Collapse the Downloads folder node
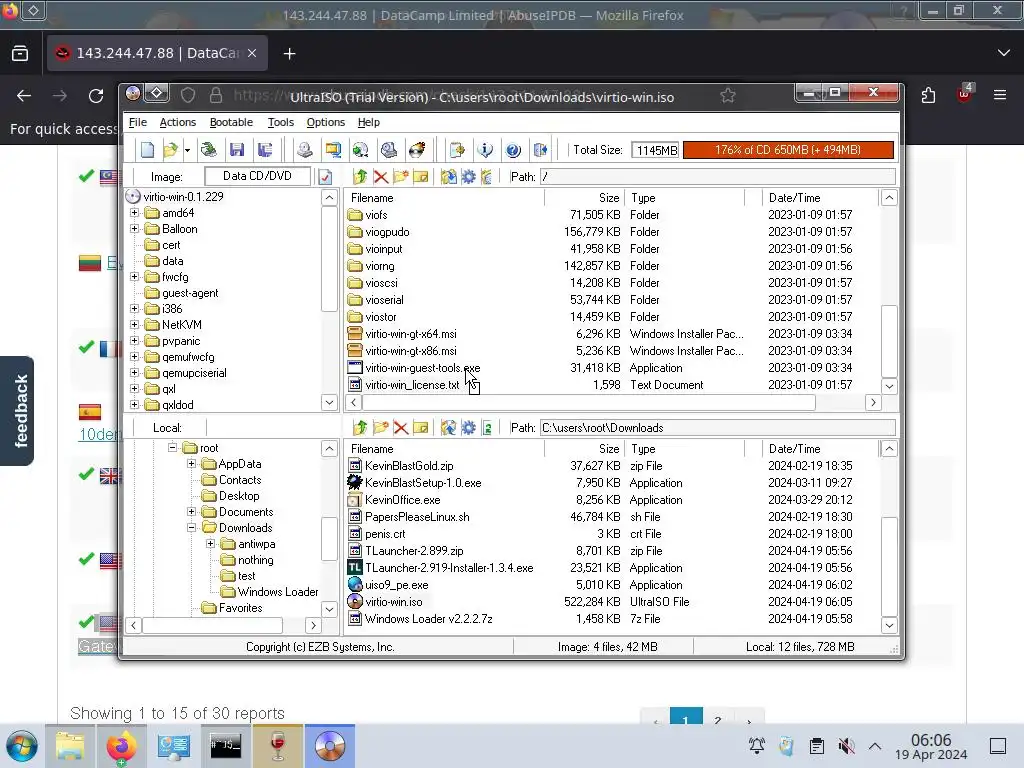The width and height of the screenshot is (1024, 768). (191, 528)
